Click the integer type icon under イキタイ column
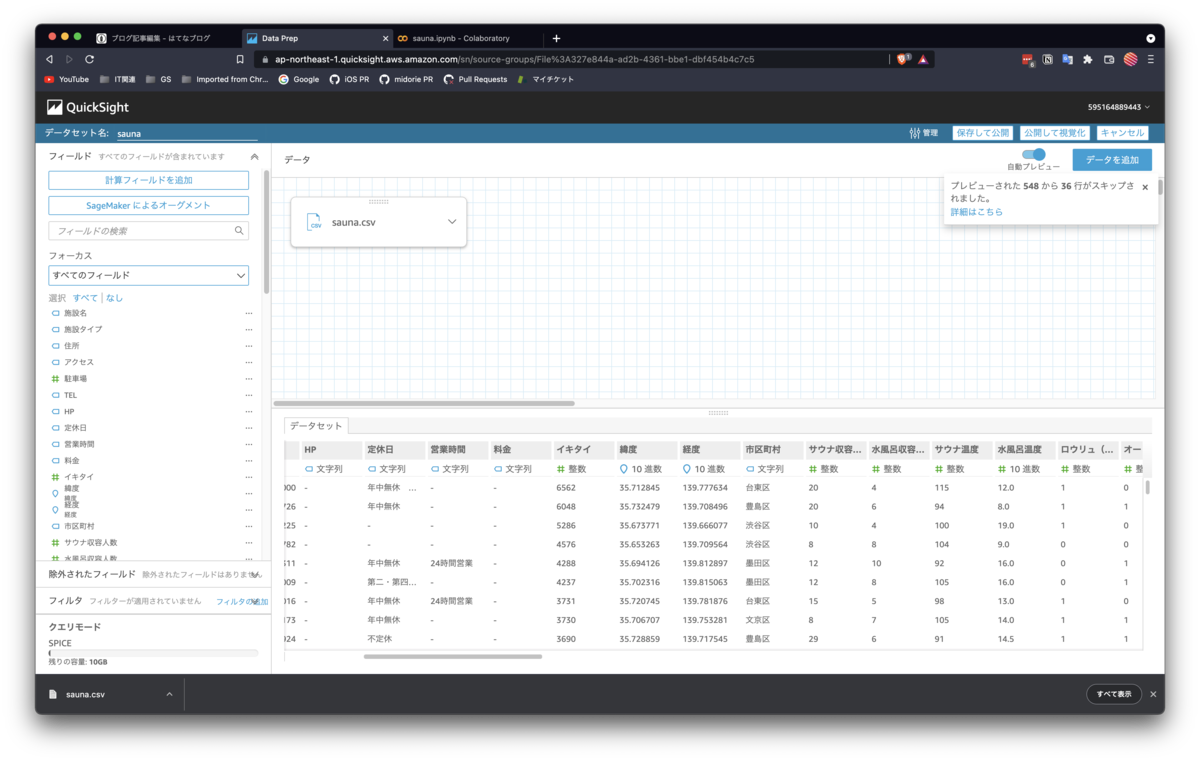The height and width of the screenshot is (761, 1200). tap(560, 468)
